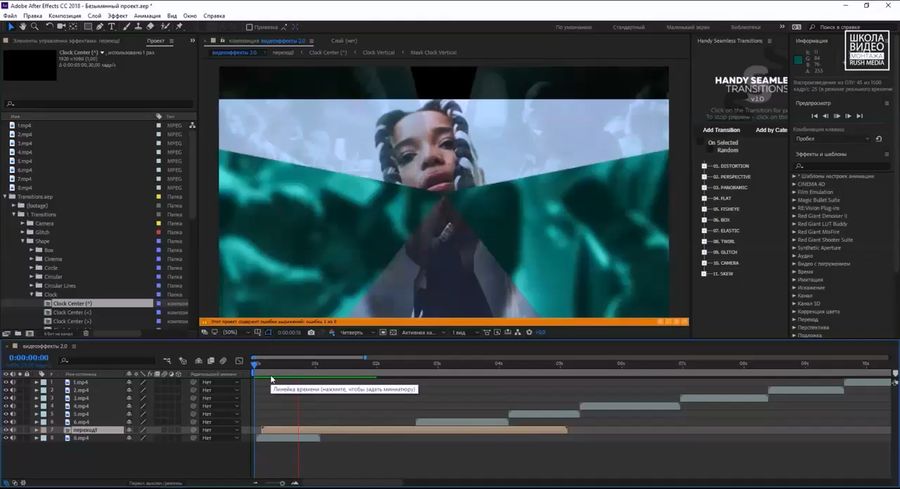This screenshot has width=900, height=489.
Task: Hide video of layer 1.mp4
Action: [x=6, y=382]
